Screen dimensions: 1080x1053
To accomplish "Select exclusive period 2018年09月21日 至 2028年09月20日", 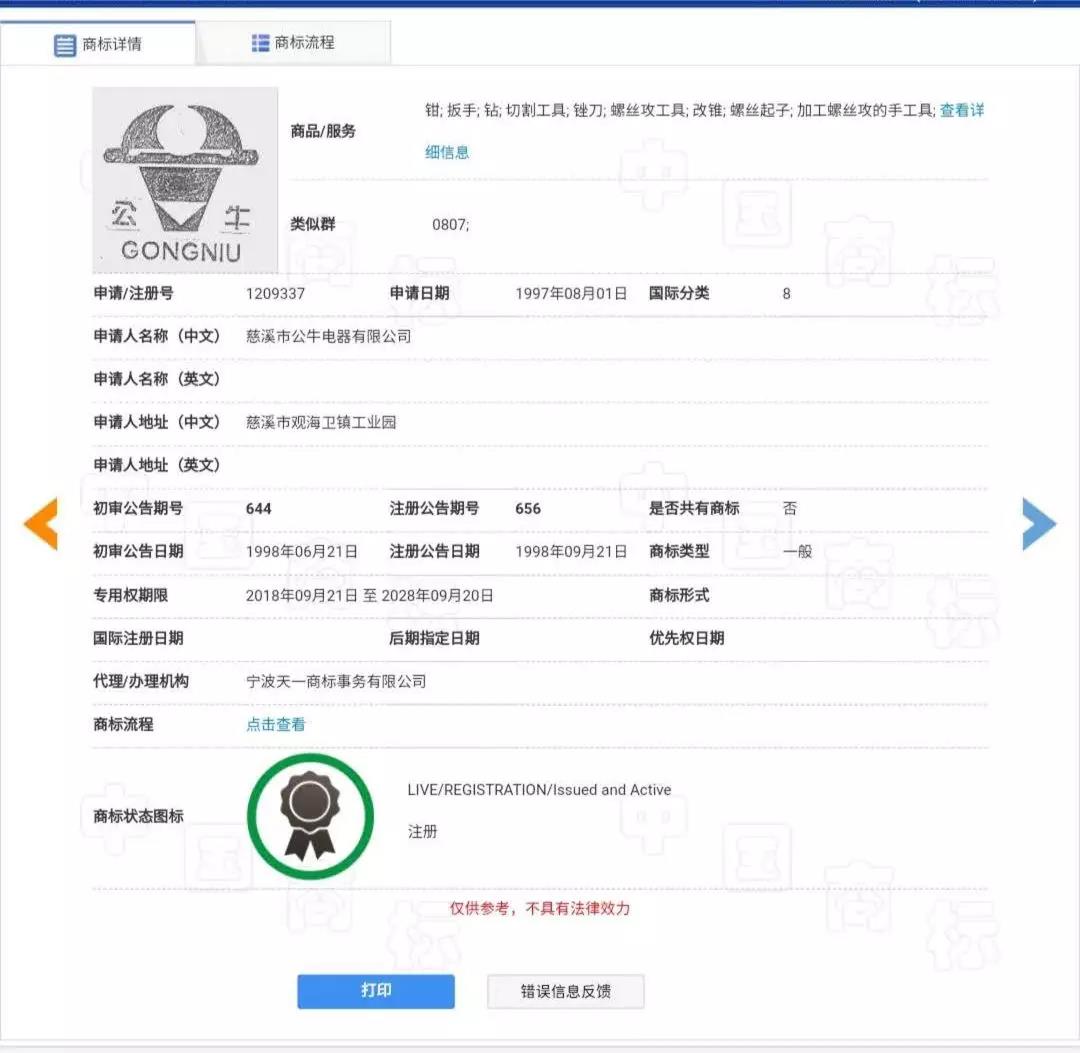I will pyautogui.click(x=369, y=596).
